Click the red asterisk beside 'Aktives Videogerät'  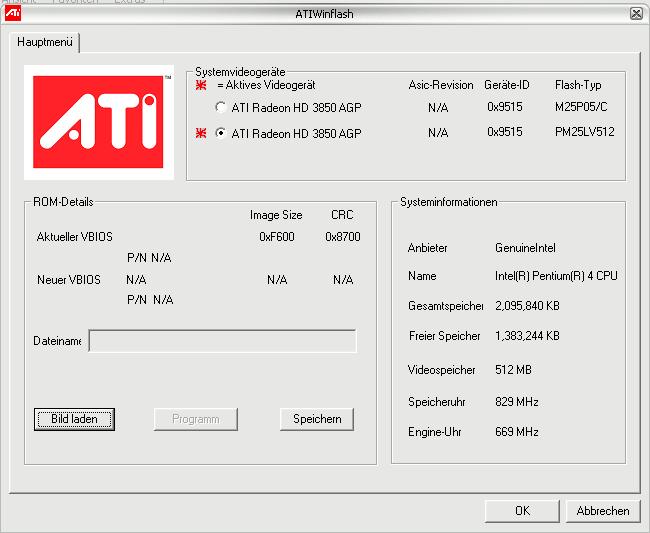point(201,85)
